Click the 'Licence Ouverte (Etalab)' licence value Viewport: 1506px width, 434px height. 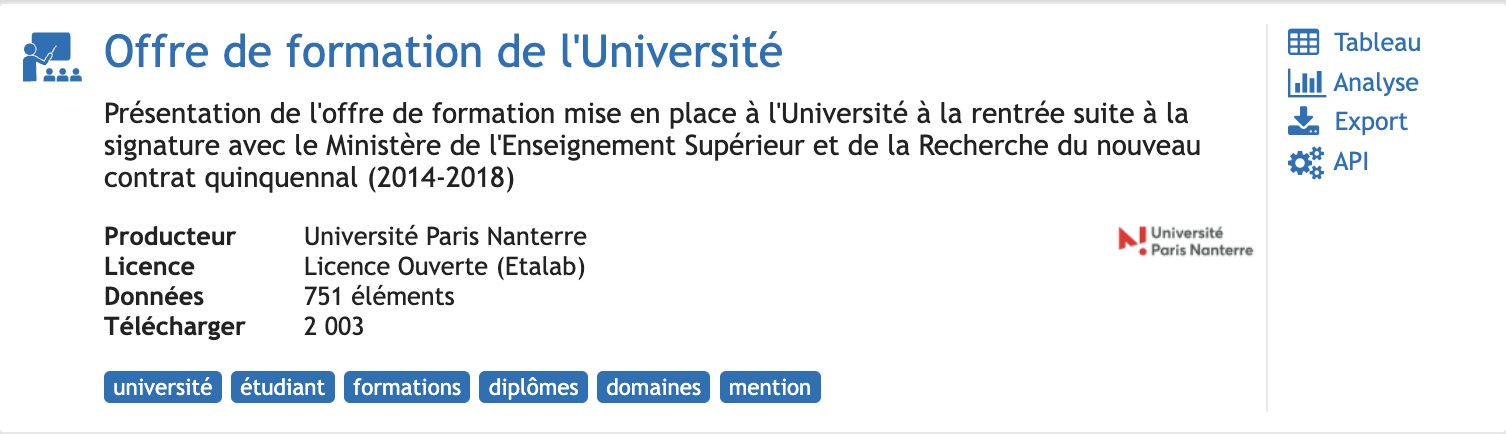(x=444, y=267)
